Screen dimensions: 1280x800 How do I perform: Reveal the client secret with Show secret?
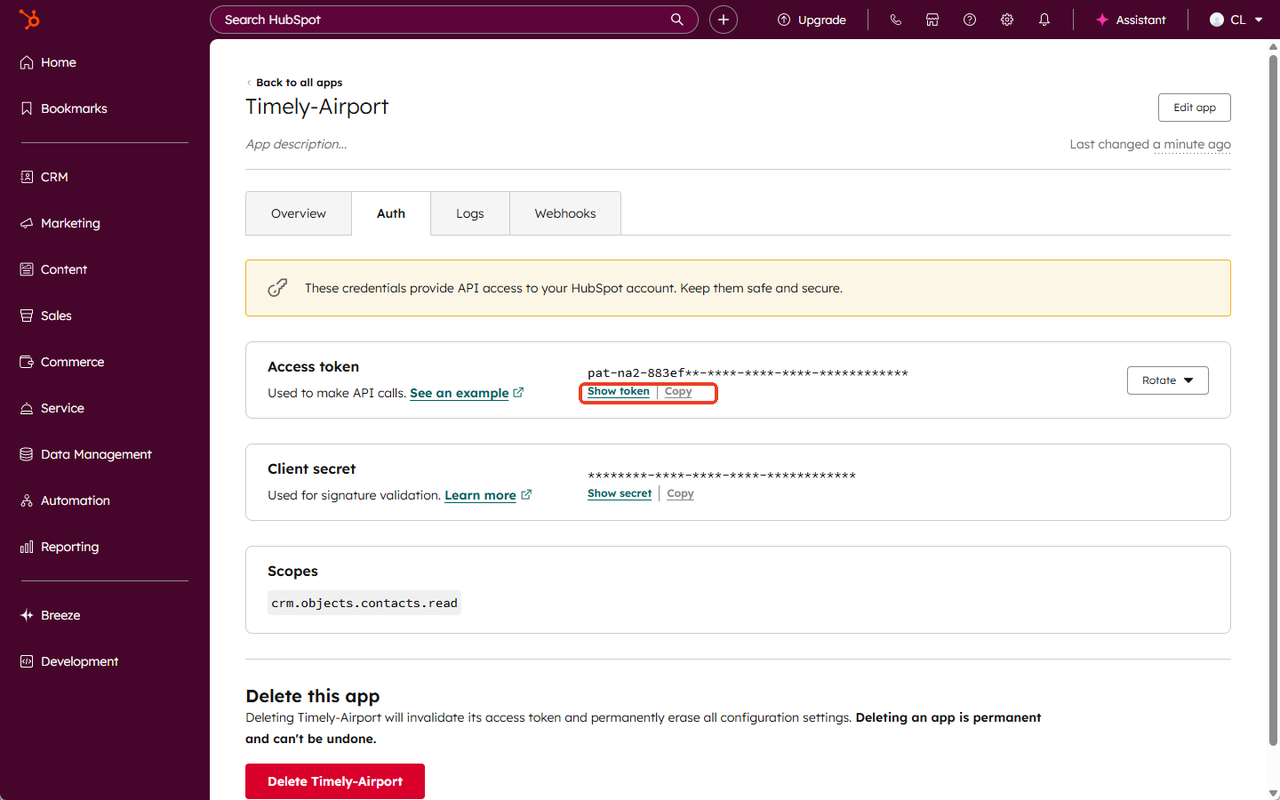pyautogui.click(x=619, y=494)
